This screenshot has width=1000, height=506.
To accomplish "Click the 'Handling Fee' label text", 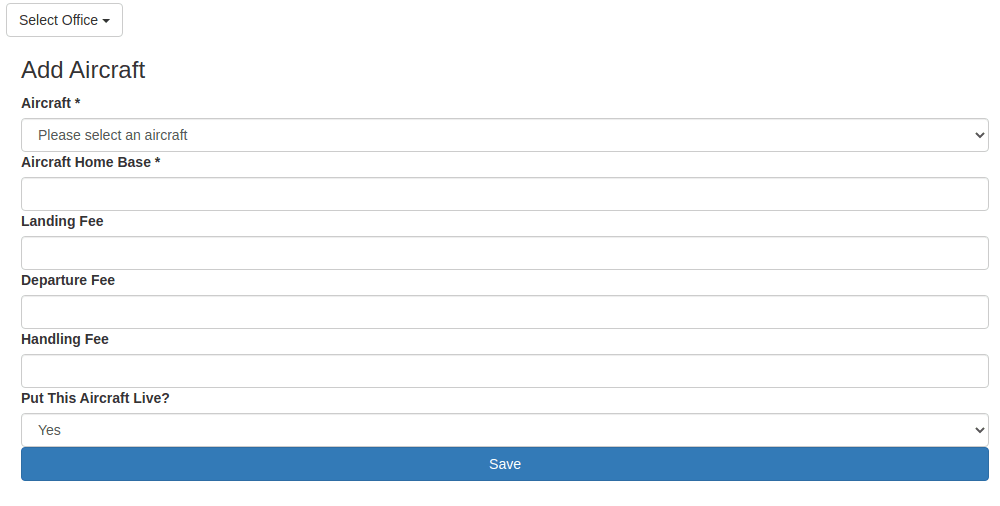I will [x=65, y=339].
